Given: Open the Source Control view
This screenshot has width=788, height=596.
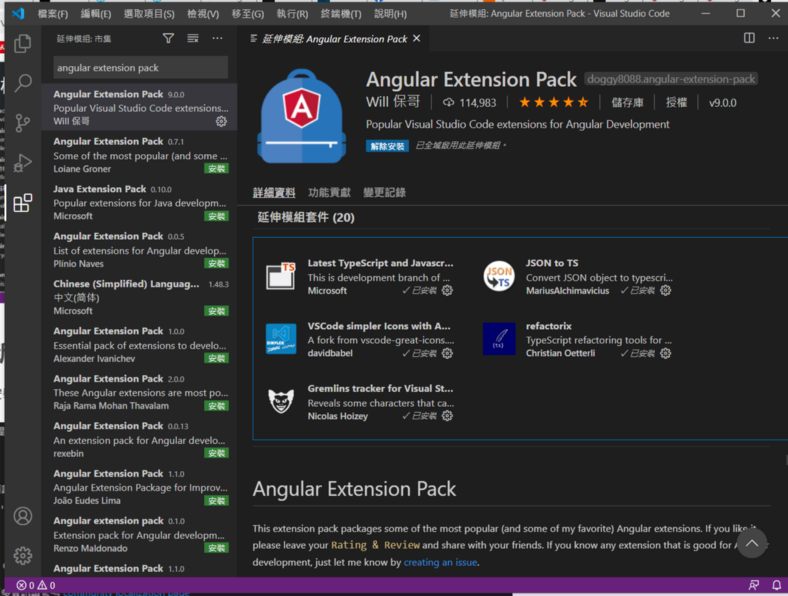Looking at the screenshot, I should [23, 123].
